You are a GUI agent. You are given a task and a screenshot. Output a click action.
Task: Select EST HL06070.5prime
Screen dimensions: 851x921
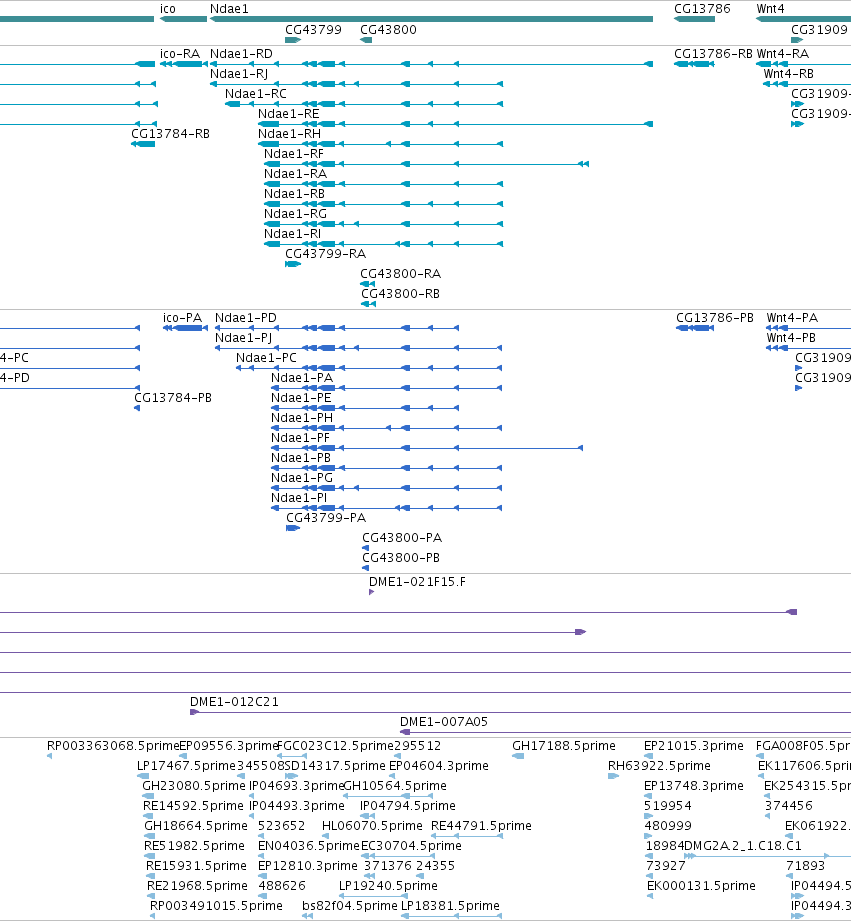click(372, 825)
